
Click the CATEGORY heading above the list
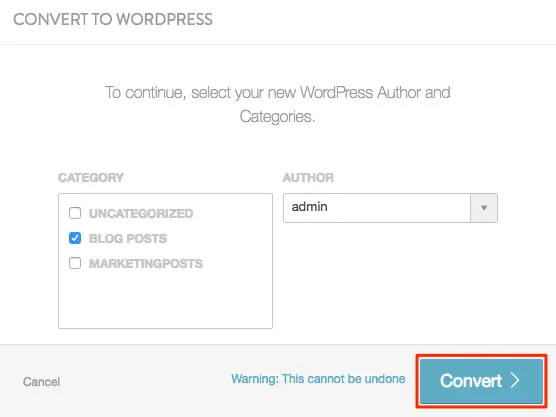tap(91, 178)
